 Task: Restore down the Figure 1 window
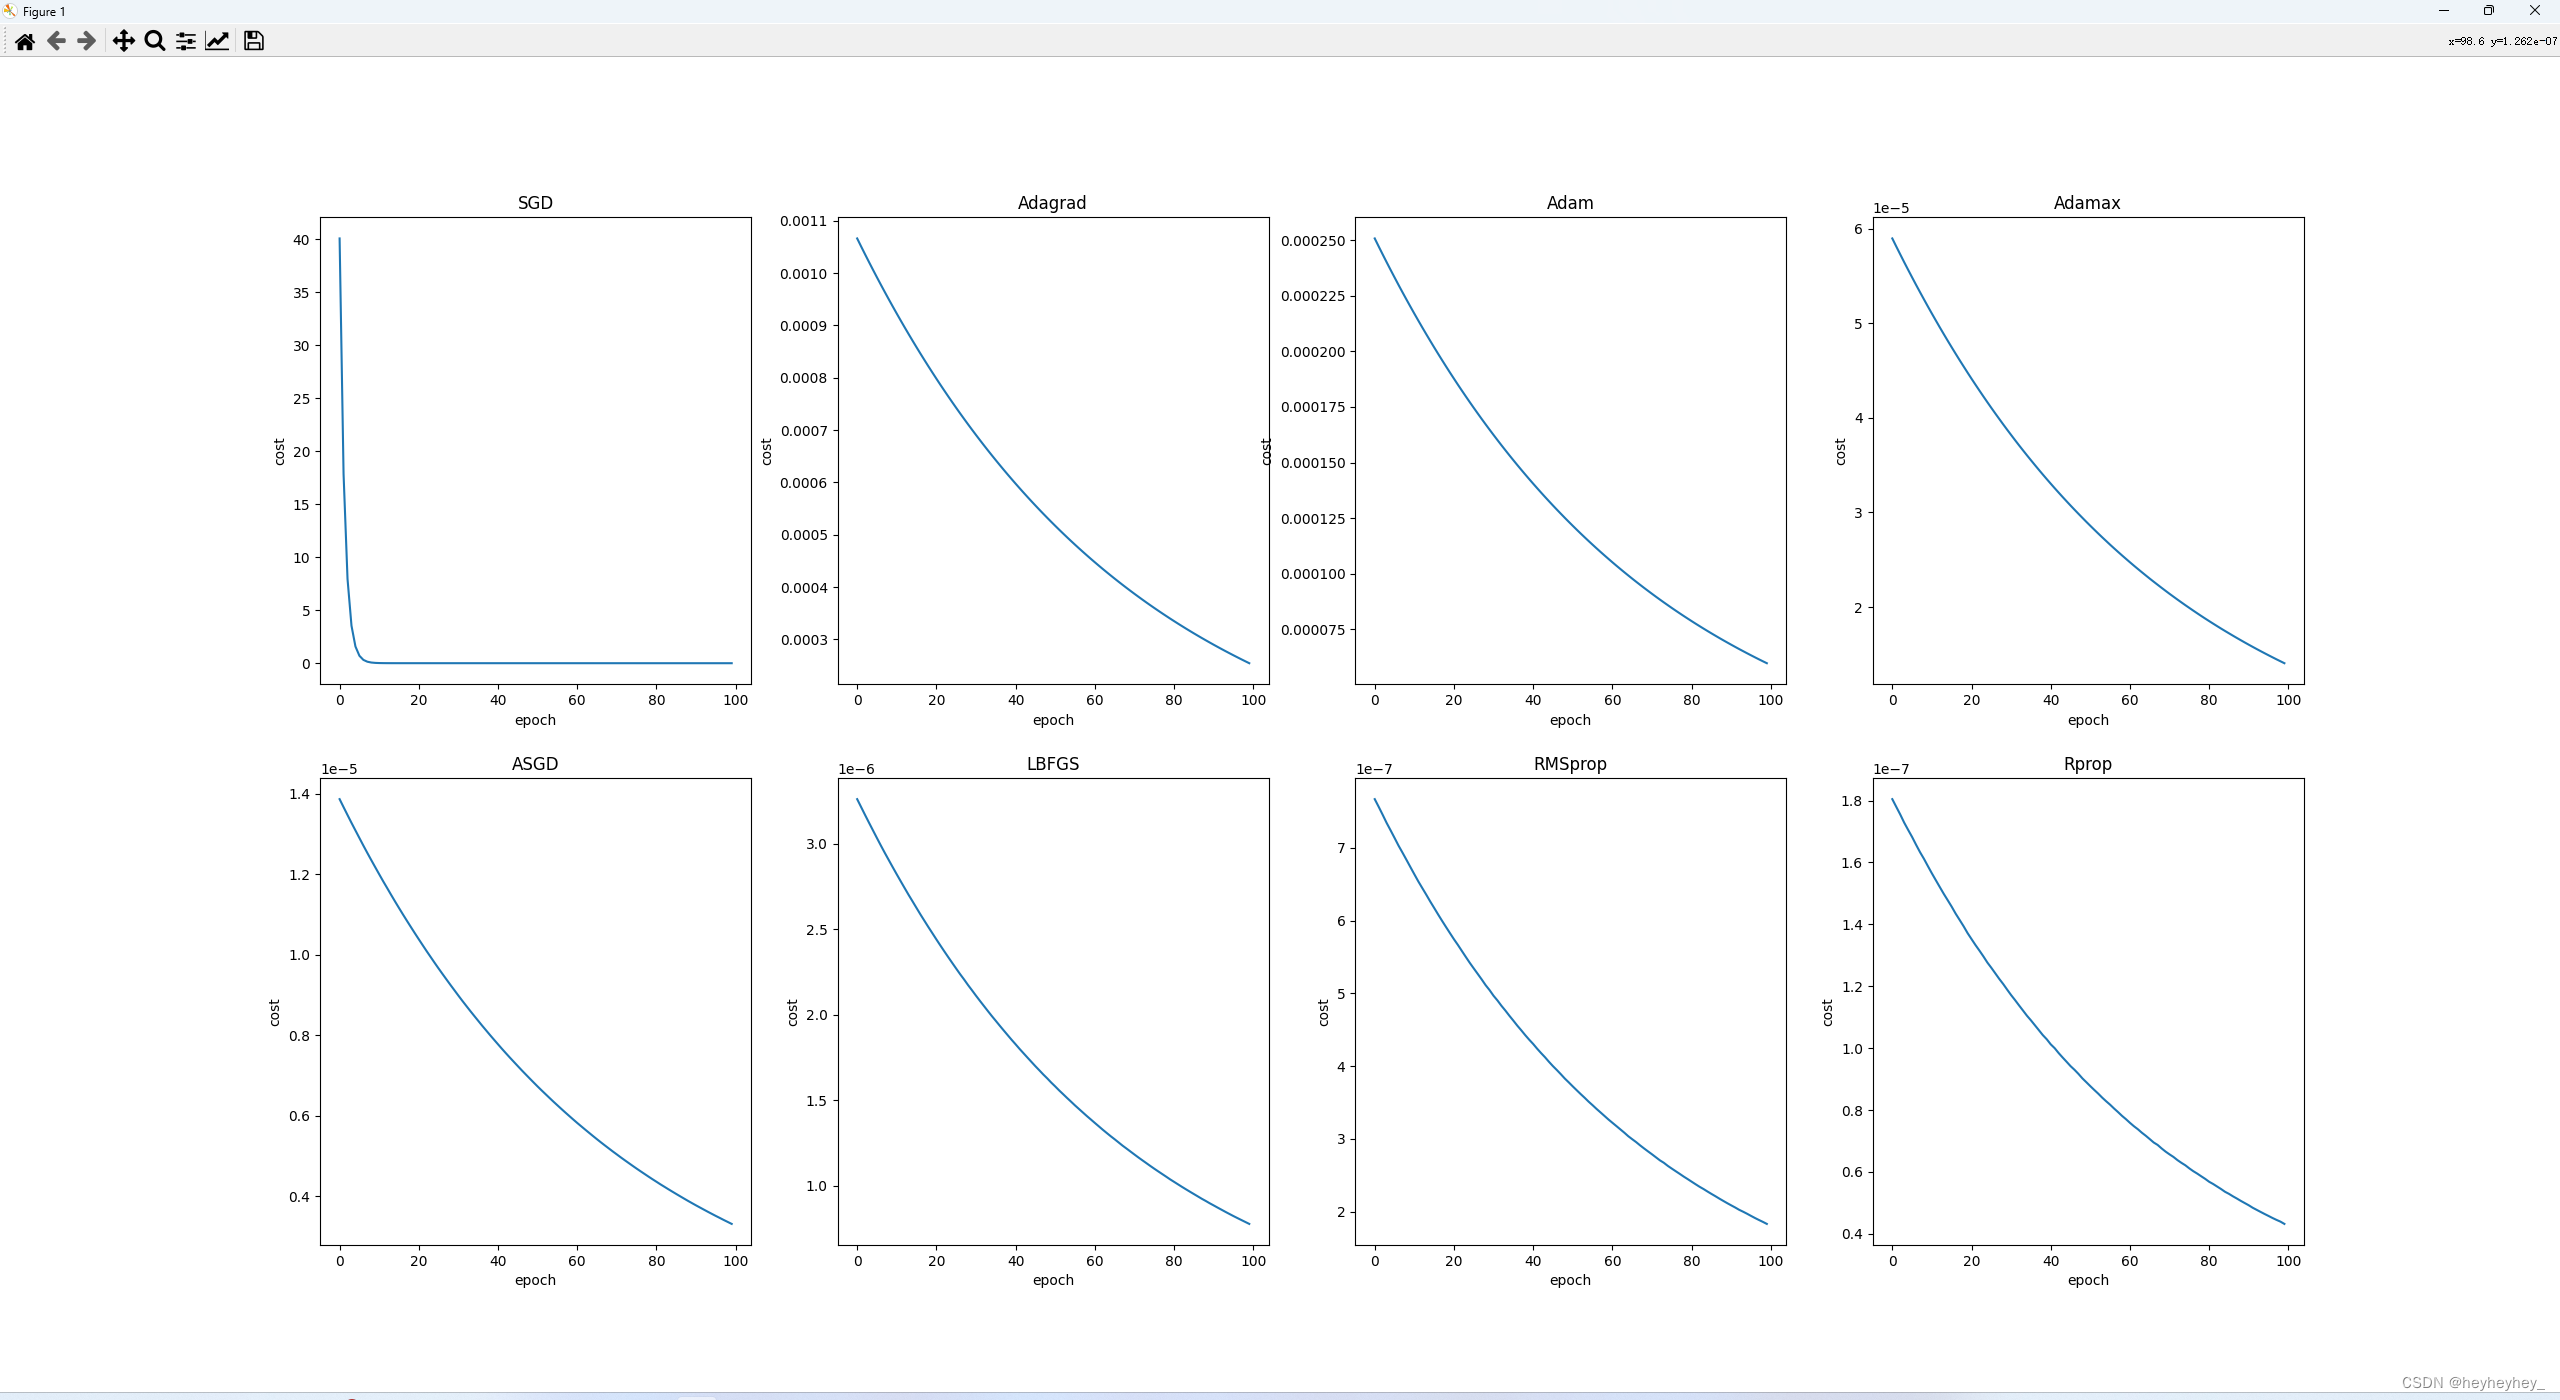tap(2489, 11)
